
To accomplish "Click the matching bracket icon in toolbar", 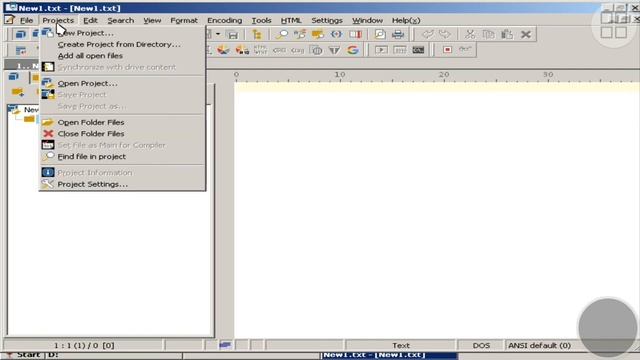I will (336, 34).
